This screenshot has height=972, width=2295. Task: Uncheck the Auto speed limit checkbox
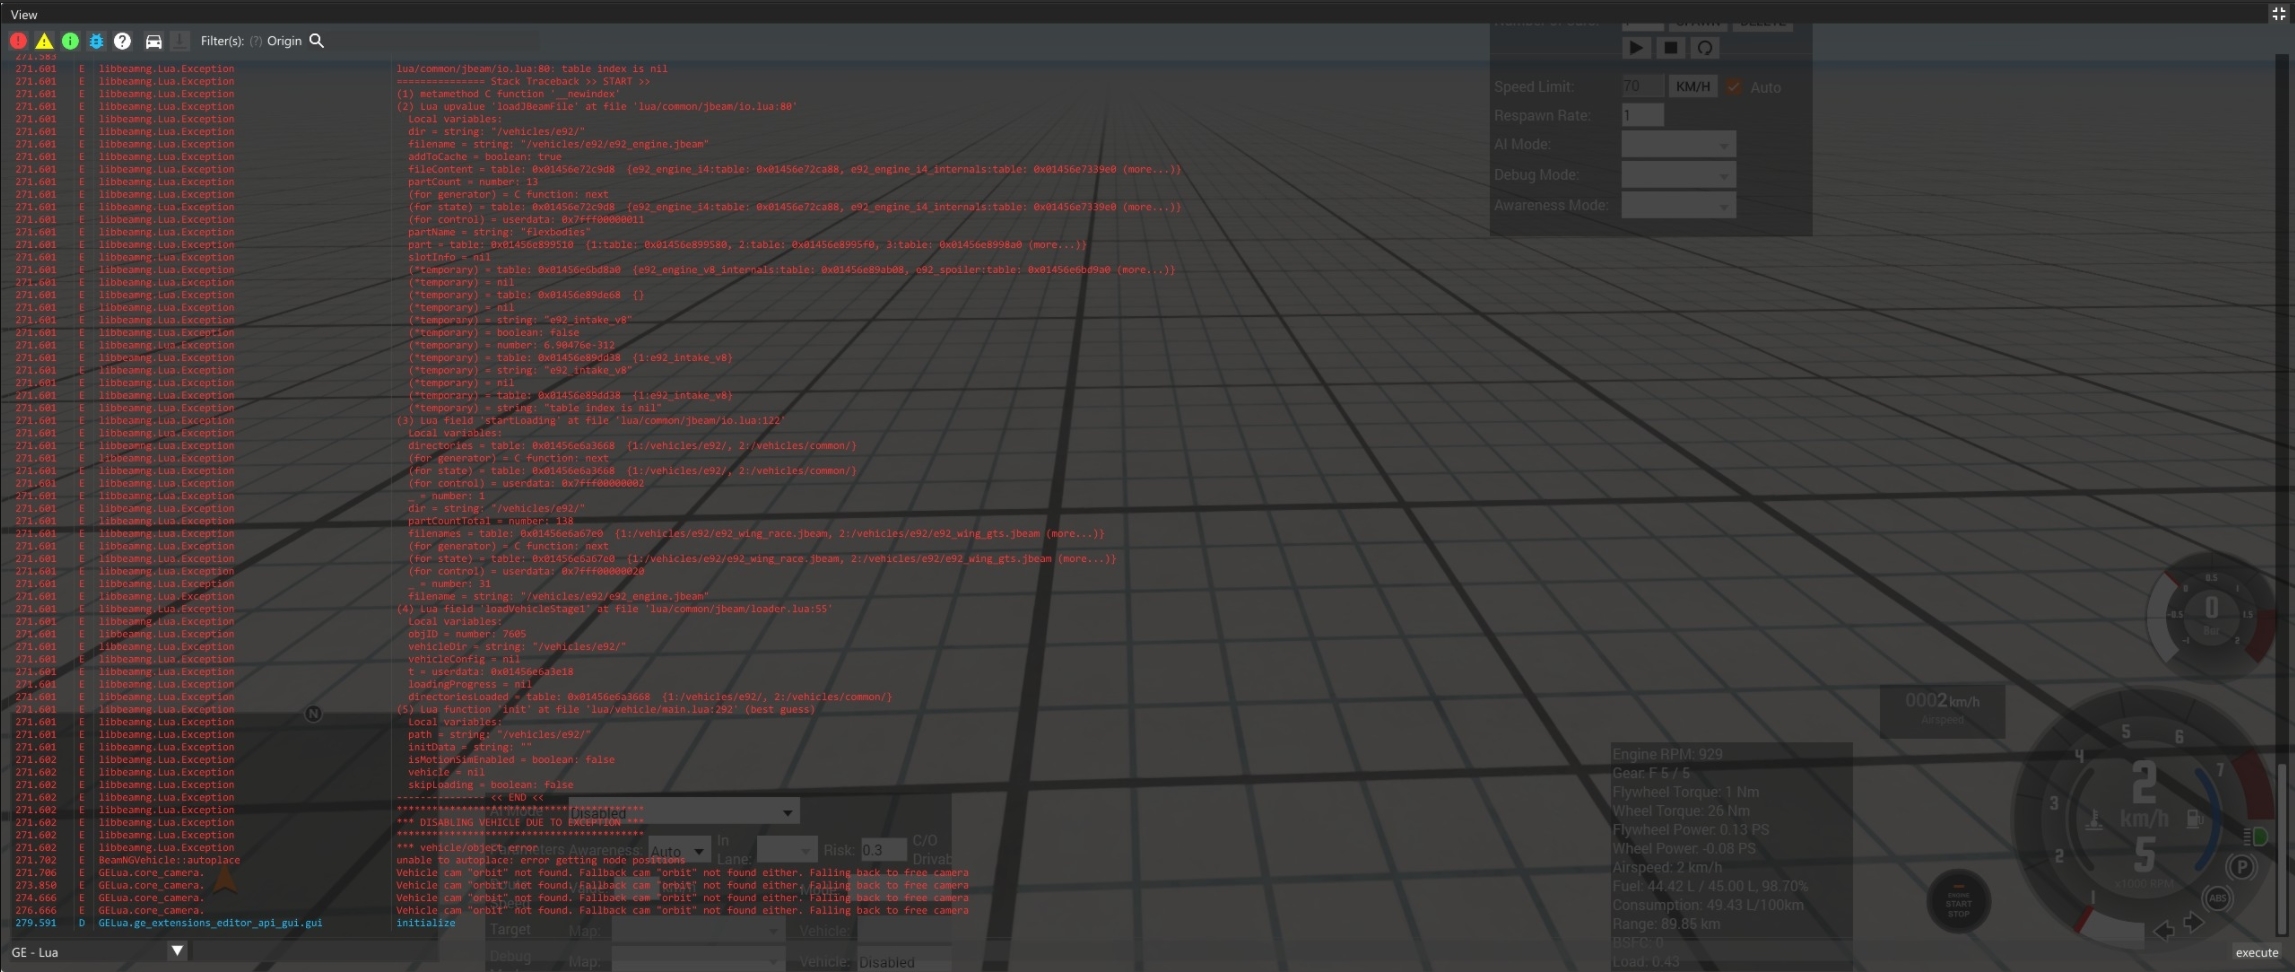(x=1734, y=87)
